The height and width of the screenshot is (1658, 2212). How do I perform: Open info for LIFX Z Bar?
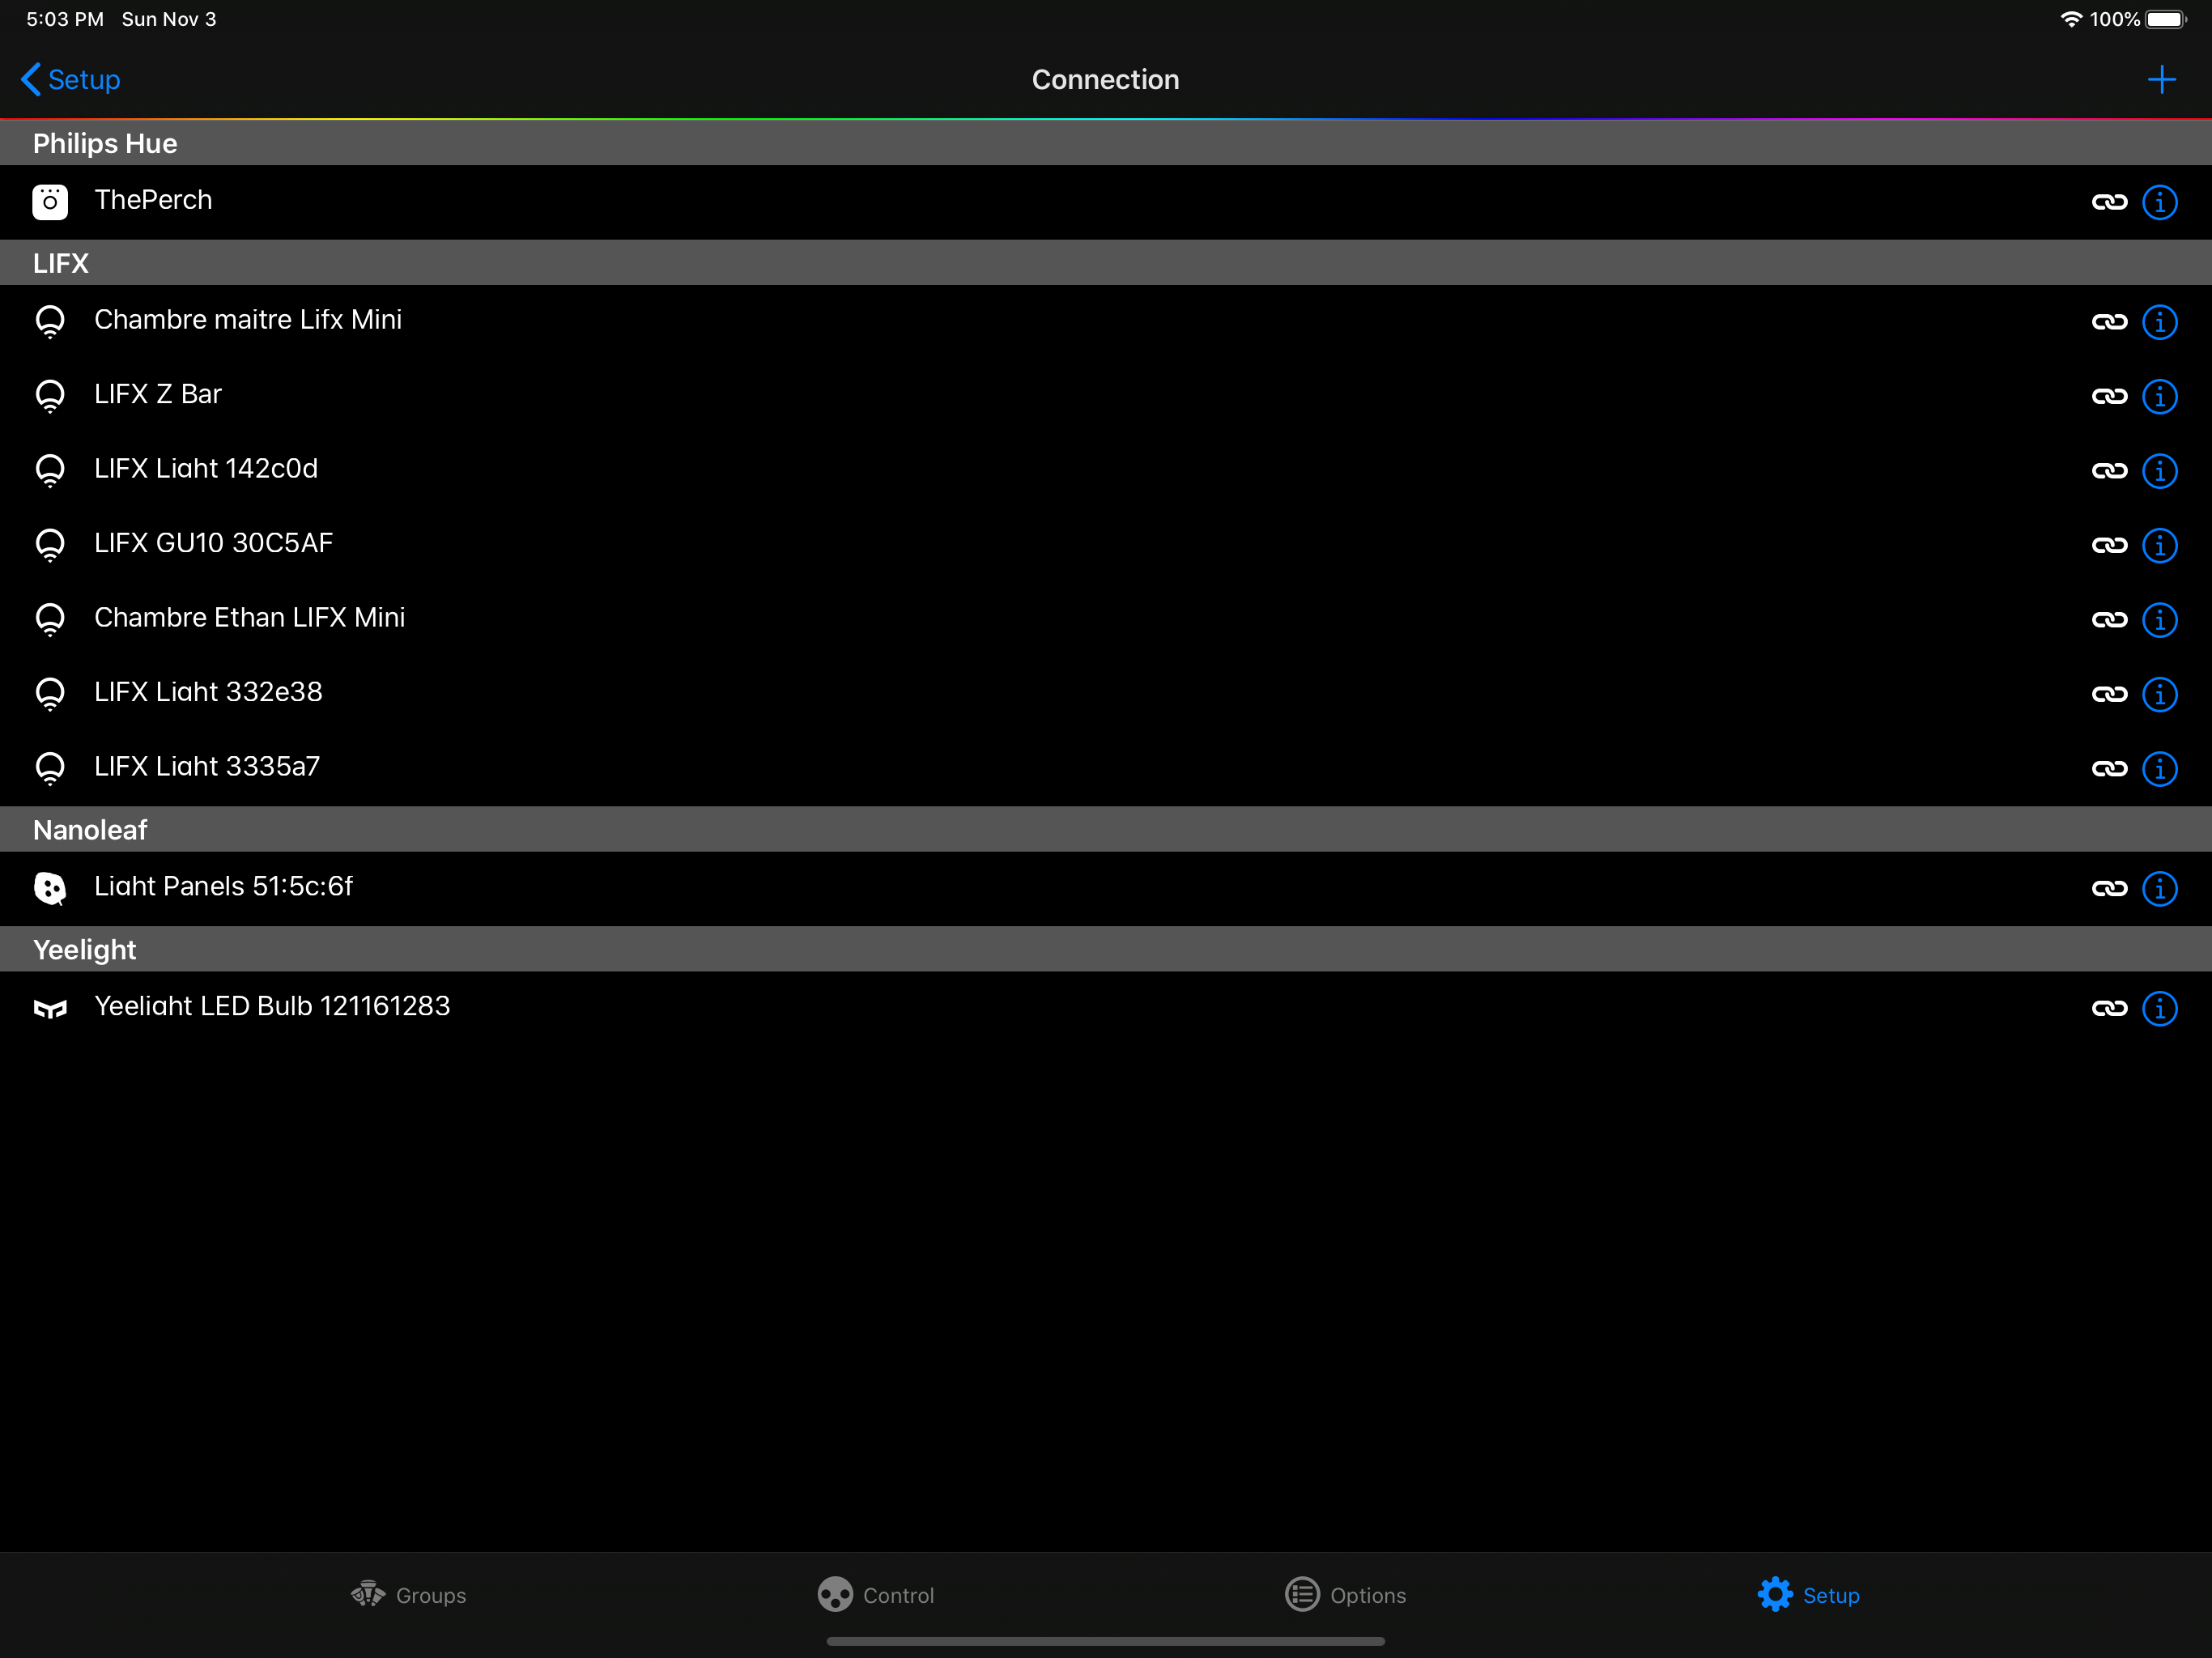click(x=2160, y=396)
